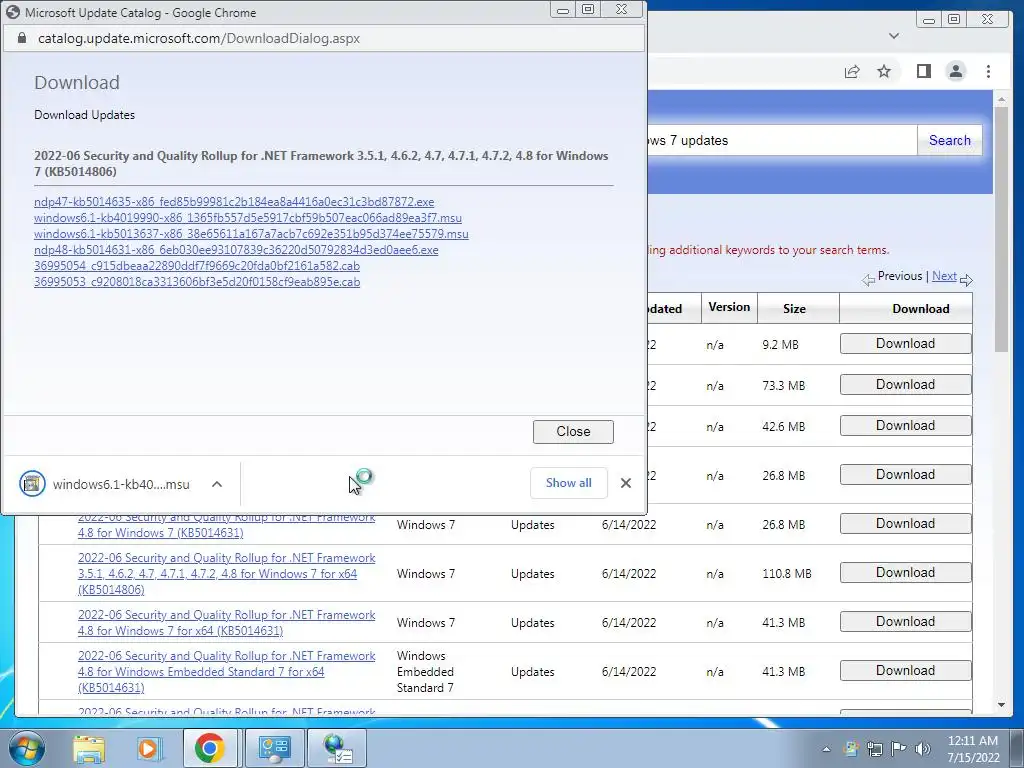Open the Windows Start menu orb
Screen dimensions: 1024x768
point(27,748)
